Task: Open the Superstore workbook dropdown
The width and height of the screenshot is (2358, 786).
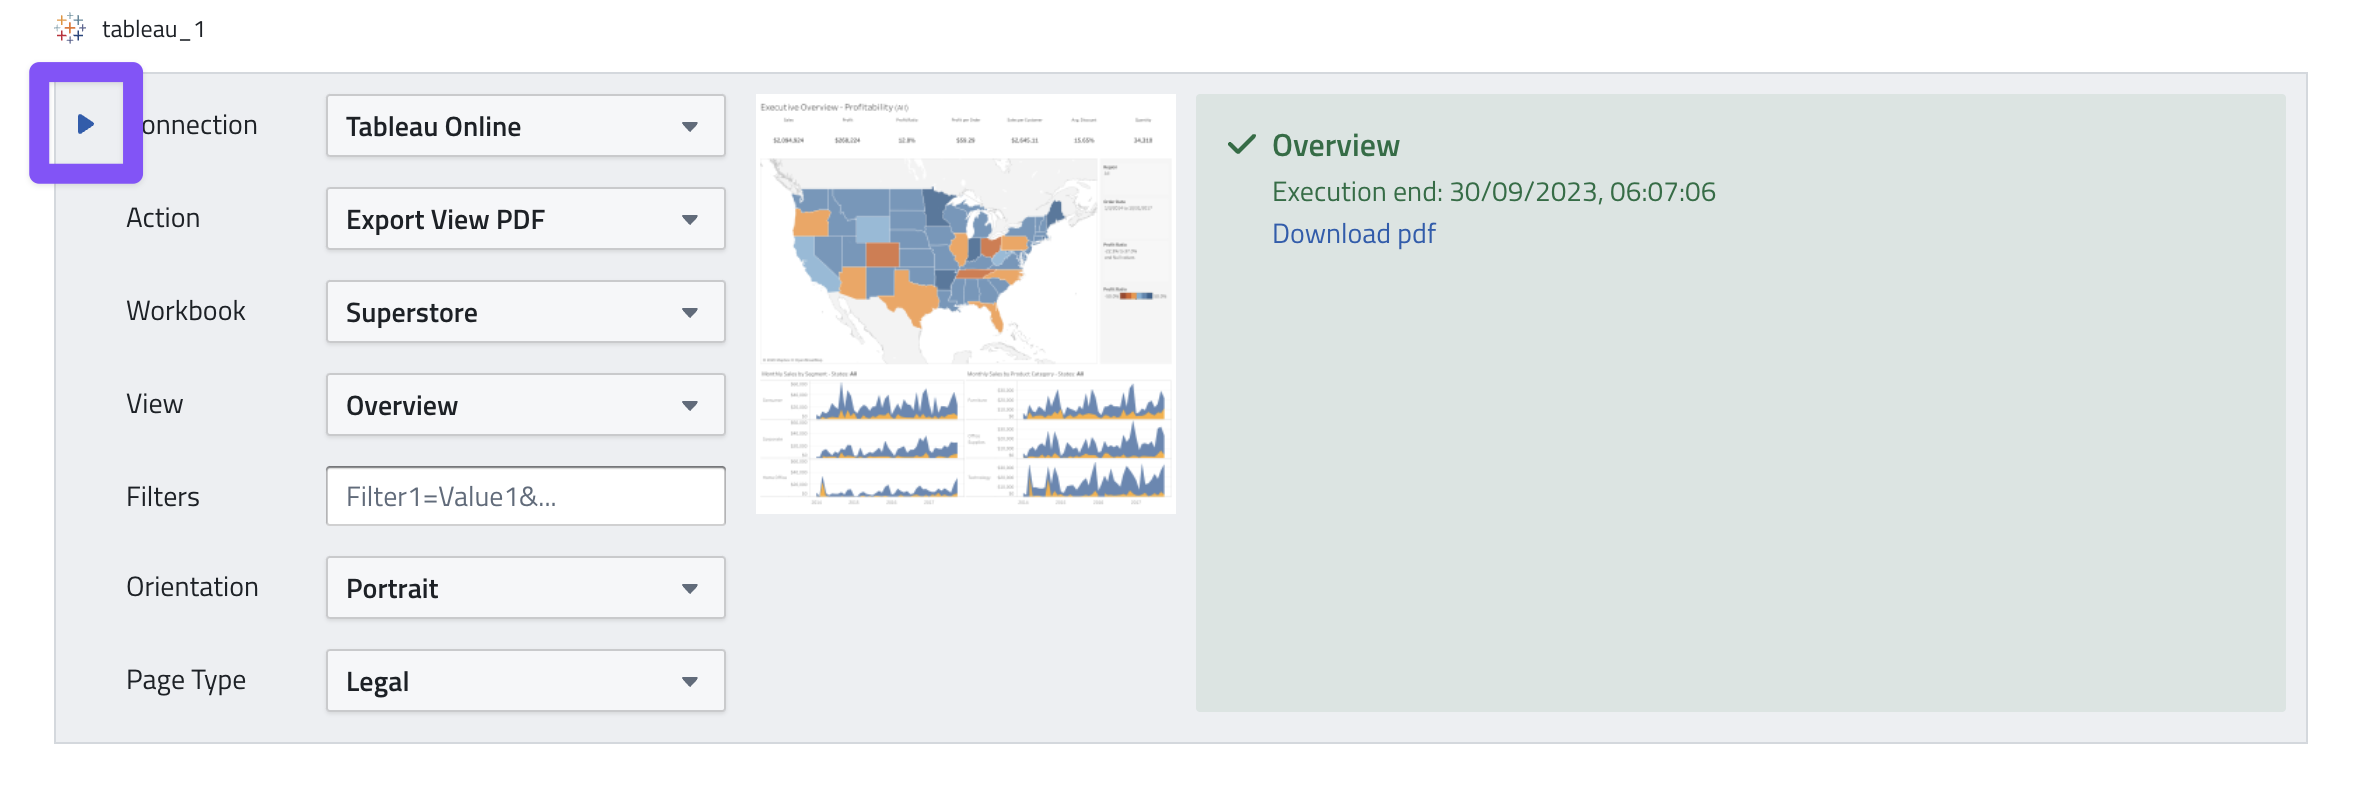Action: [x=525, y=312]
